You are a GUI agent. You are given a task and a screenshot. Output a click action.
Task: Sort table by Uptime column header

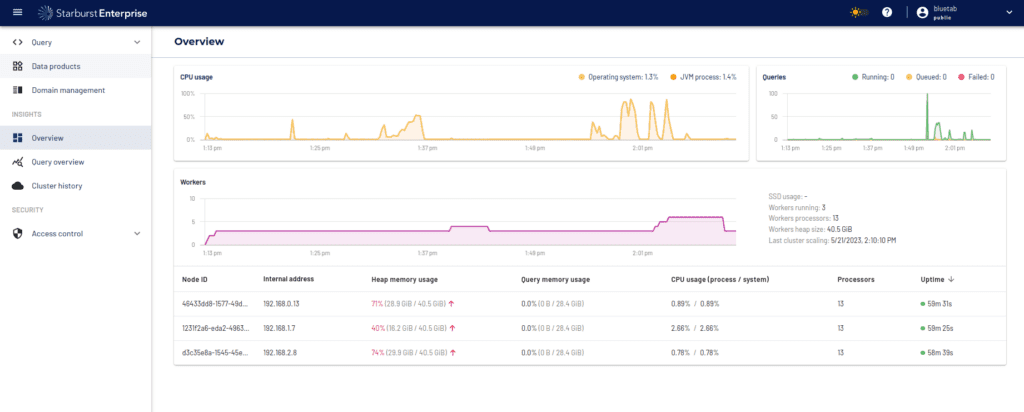[x=937, y=279]
